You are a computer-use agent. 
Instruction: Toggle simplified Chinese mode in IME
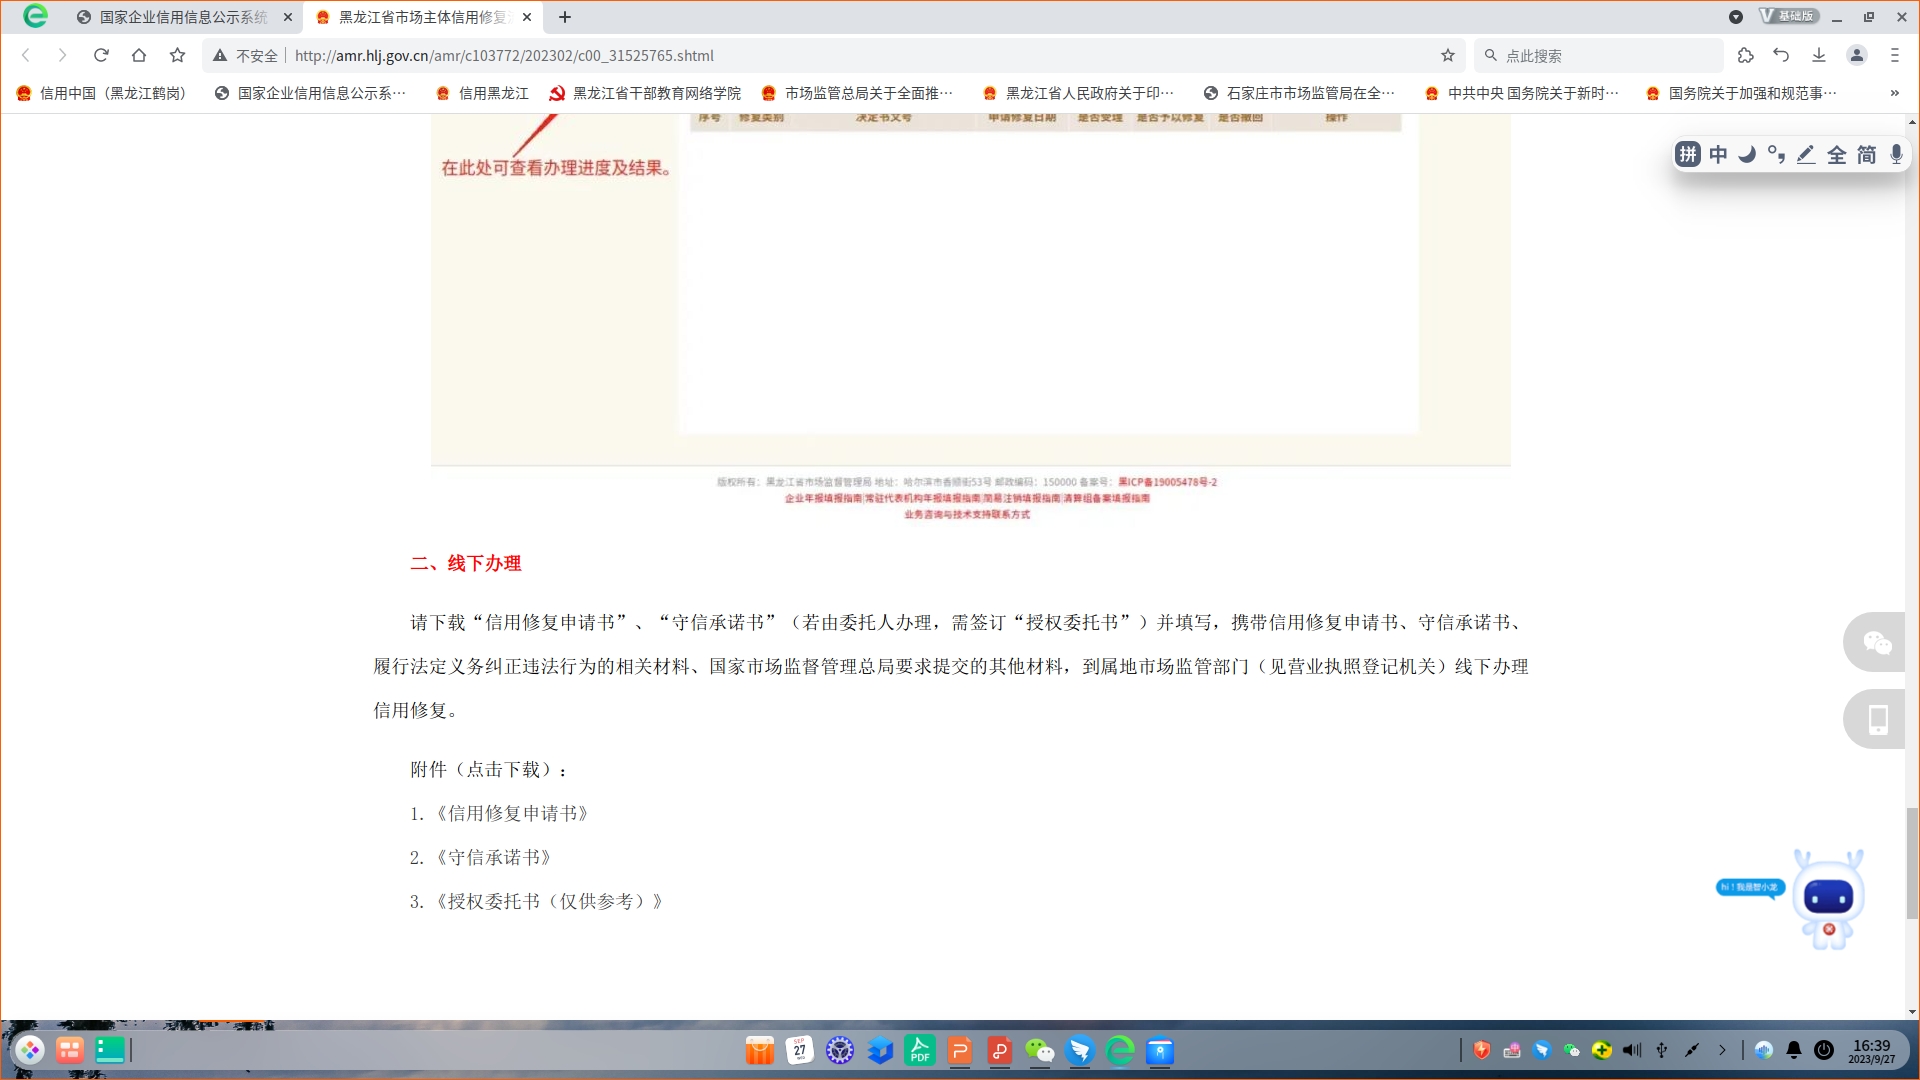click(x=1867, y=154)
